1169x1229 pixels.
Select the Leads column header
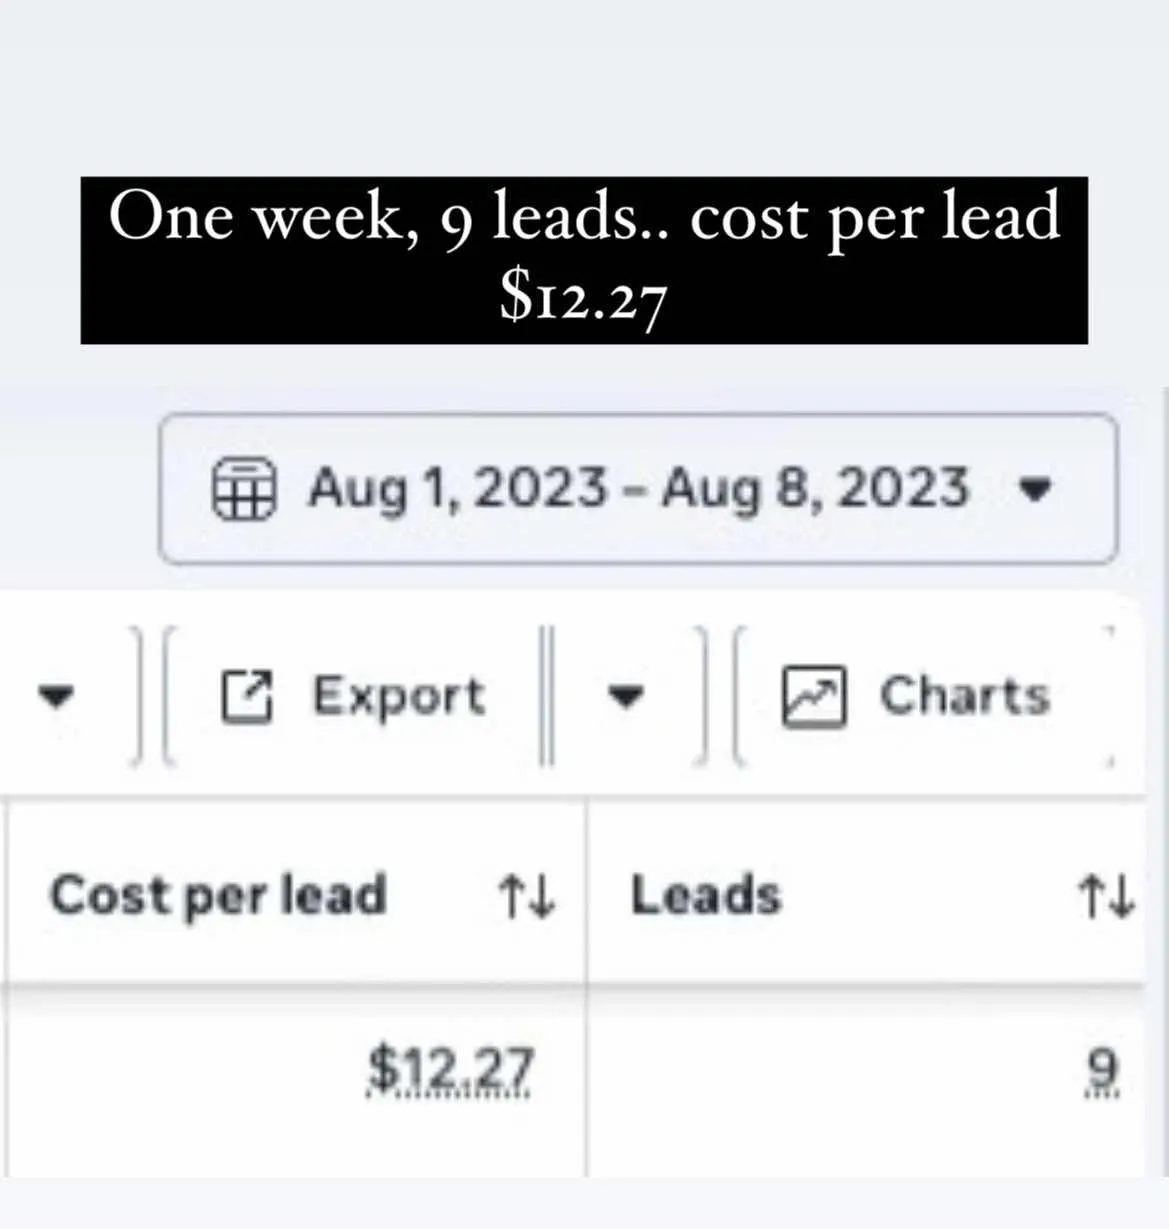click(705, 895)
